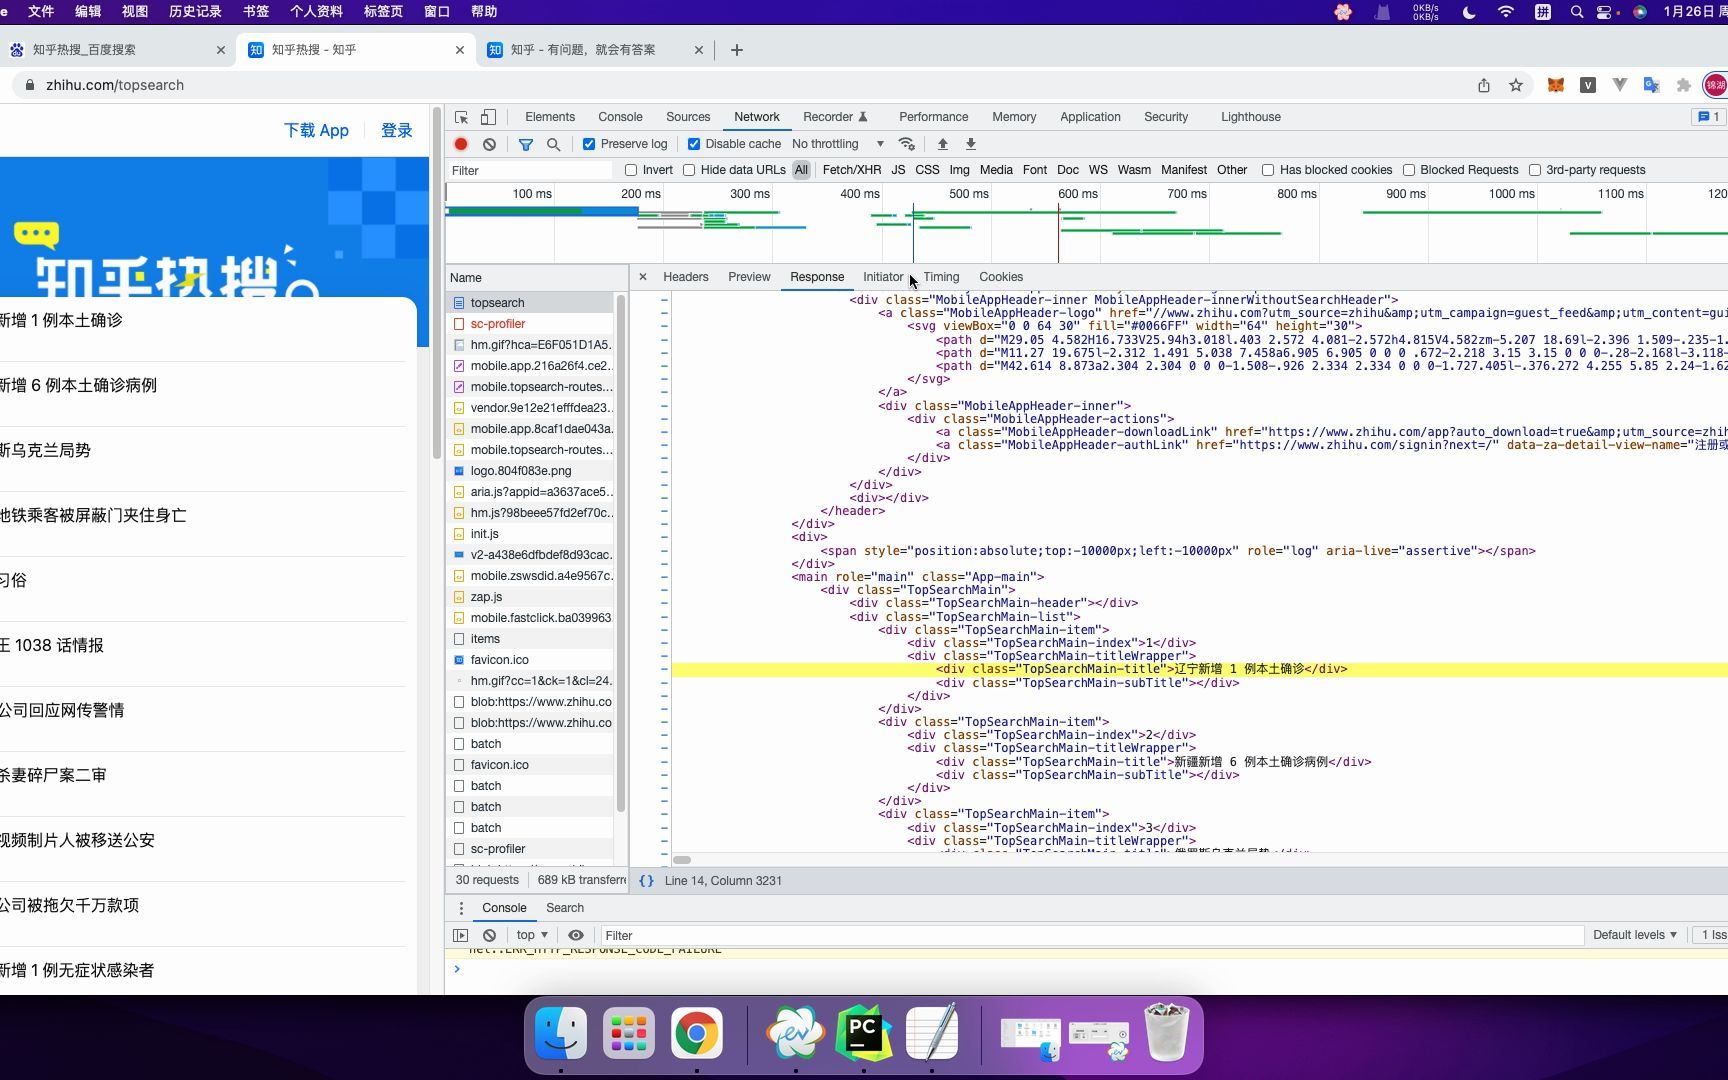Click the inspect element picker icon
This screenshot has width=1728, height=1080.
click(x=461, y=117)
